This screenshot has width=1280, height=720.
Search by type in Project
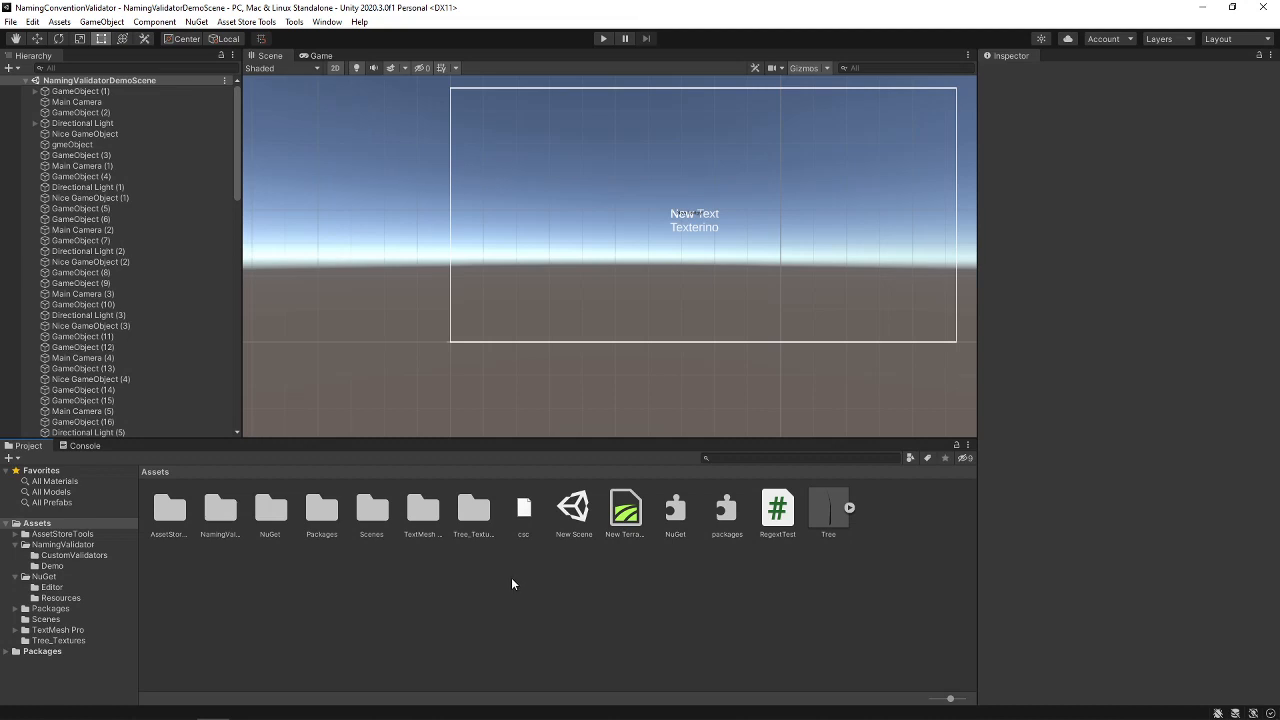click(910, 458)
